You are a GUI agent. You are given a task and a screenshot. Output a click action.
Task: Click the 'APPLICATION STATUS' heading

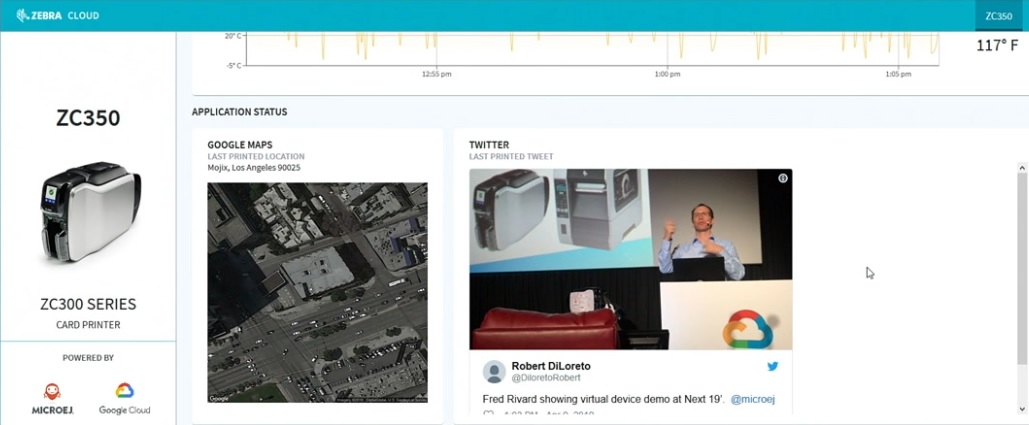tap(240, 112)
